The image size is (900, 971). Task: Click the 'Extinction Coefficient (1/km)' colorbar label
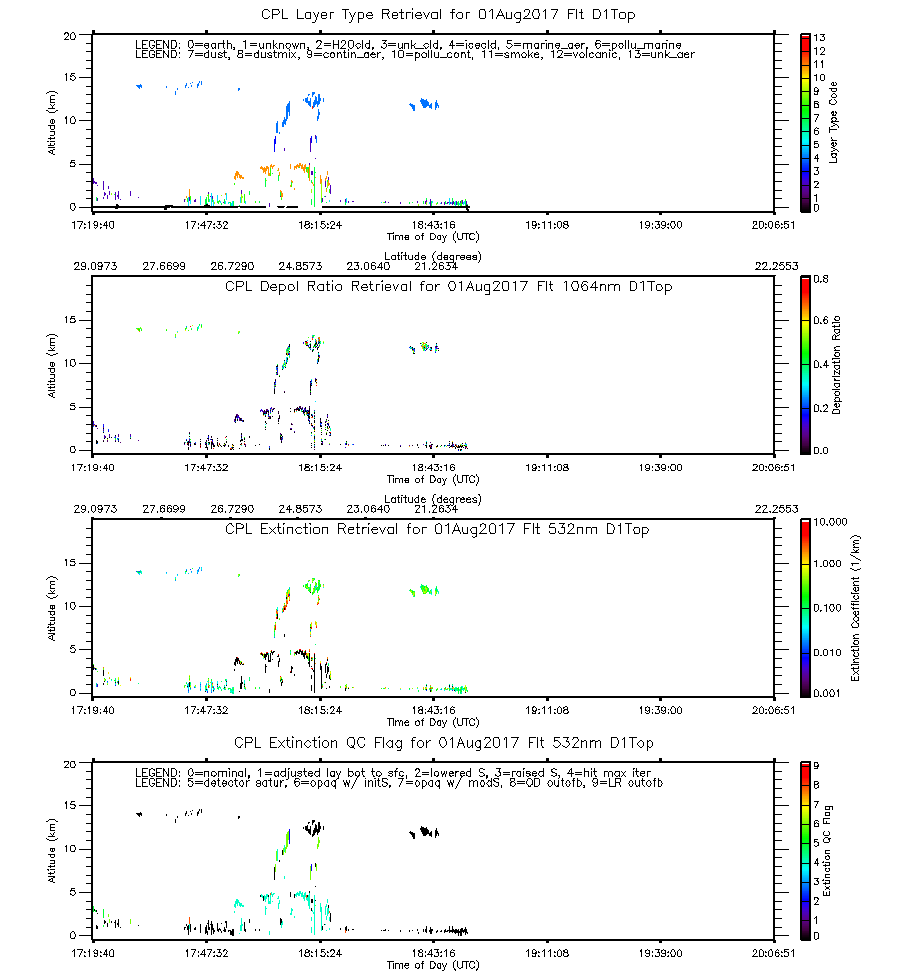[855, 608]
